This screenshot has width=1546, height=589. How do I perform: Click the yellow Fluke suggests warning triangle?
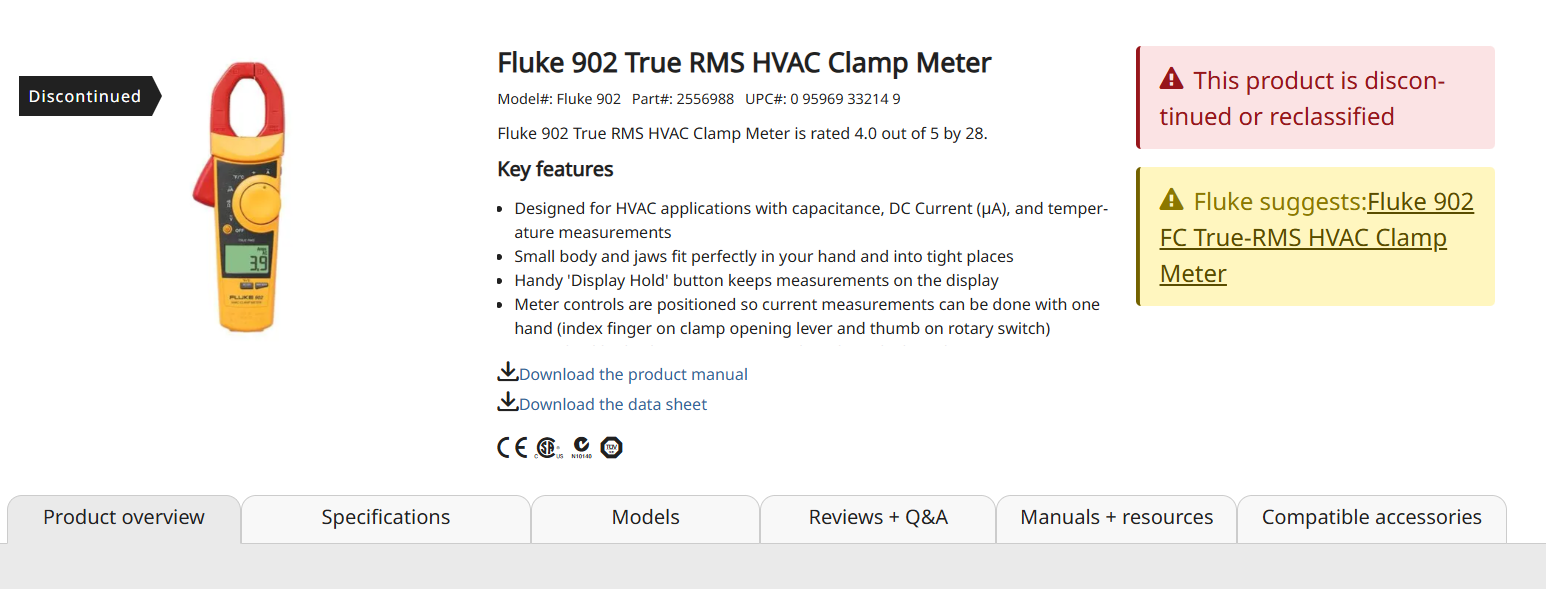(x=1171, y=201)
